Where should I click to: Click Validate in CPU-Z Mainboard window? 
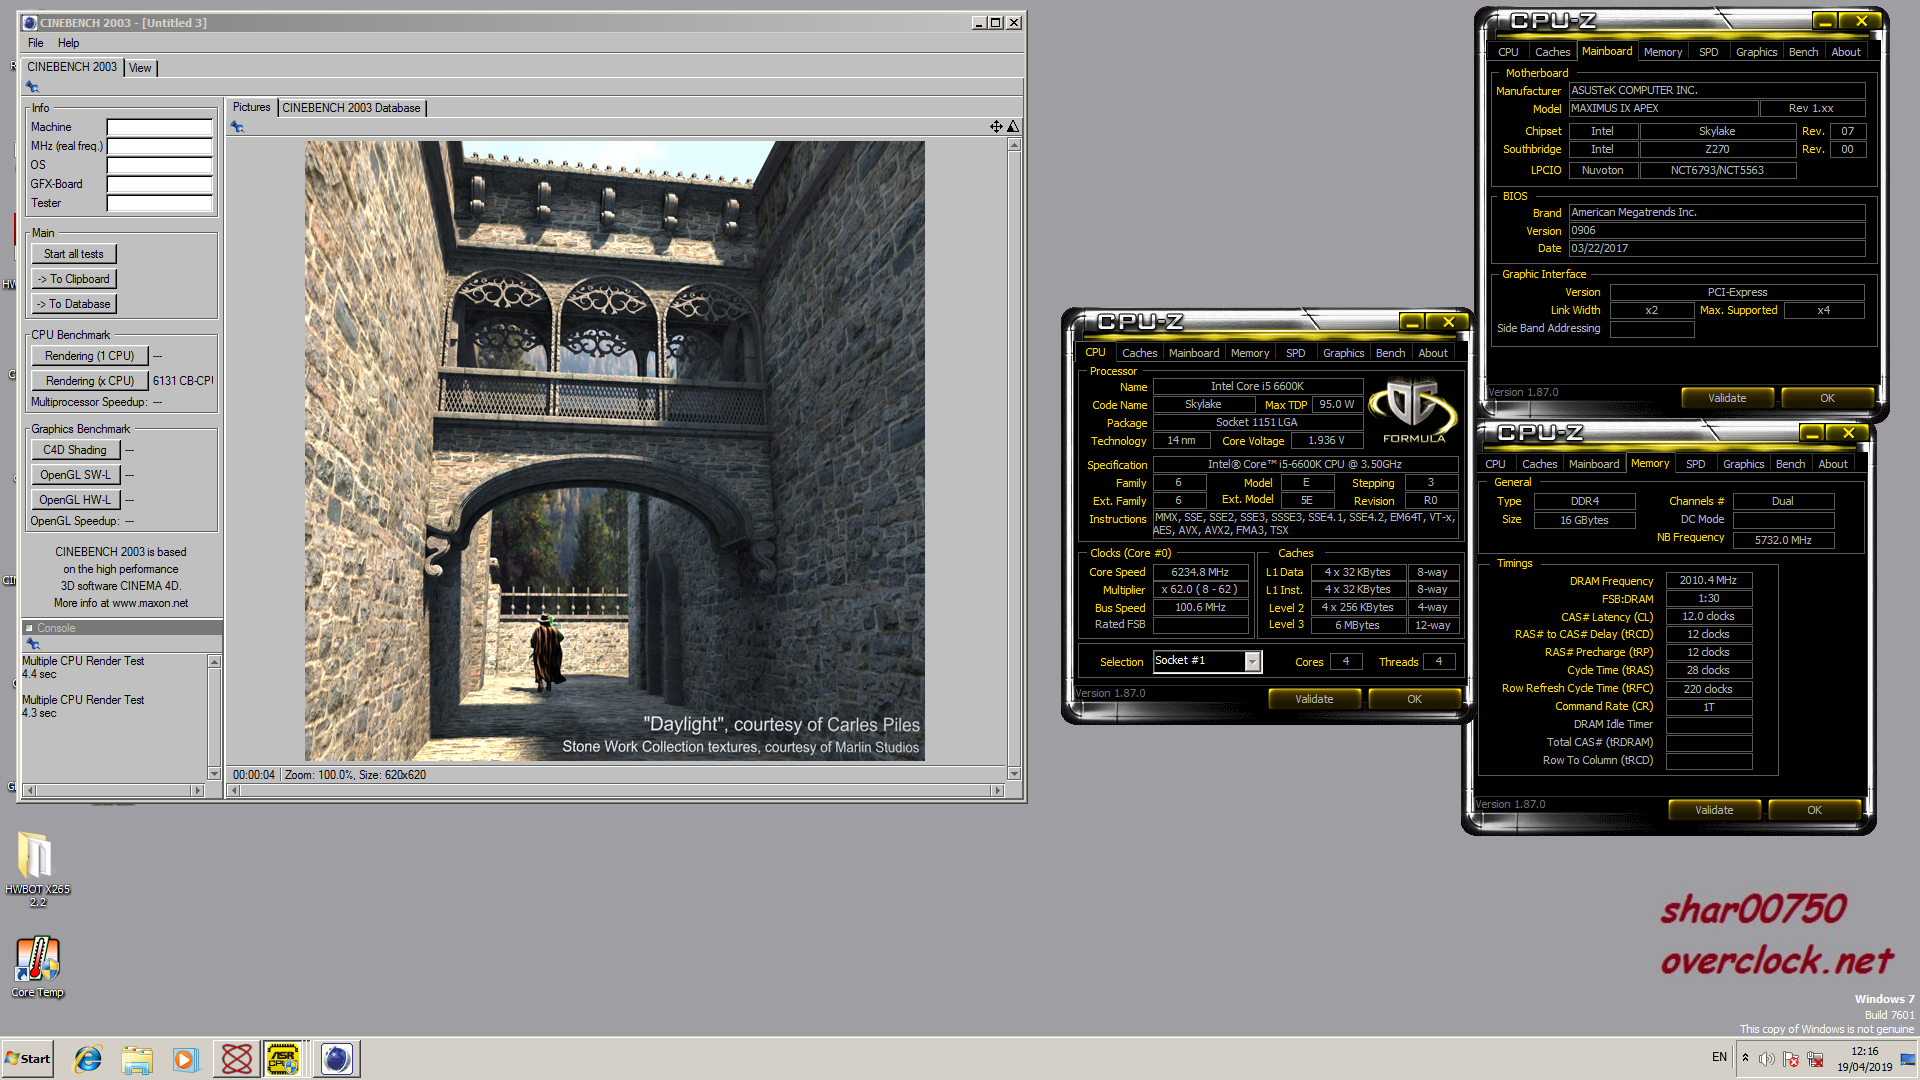pyautogui.click(x=1727, y=398)
